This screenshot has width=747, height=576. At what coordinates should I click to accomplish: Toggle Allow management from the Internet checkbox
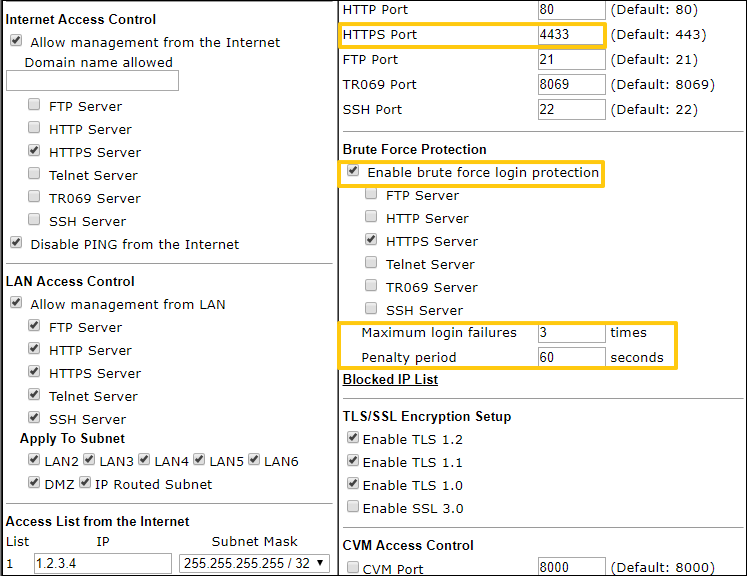pyautogui.click(x=16, y=42)
